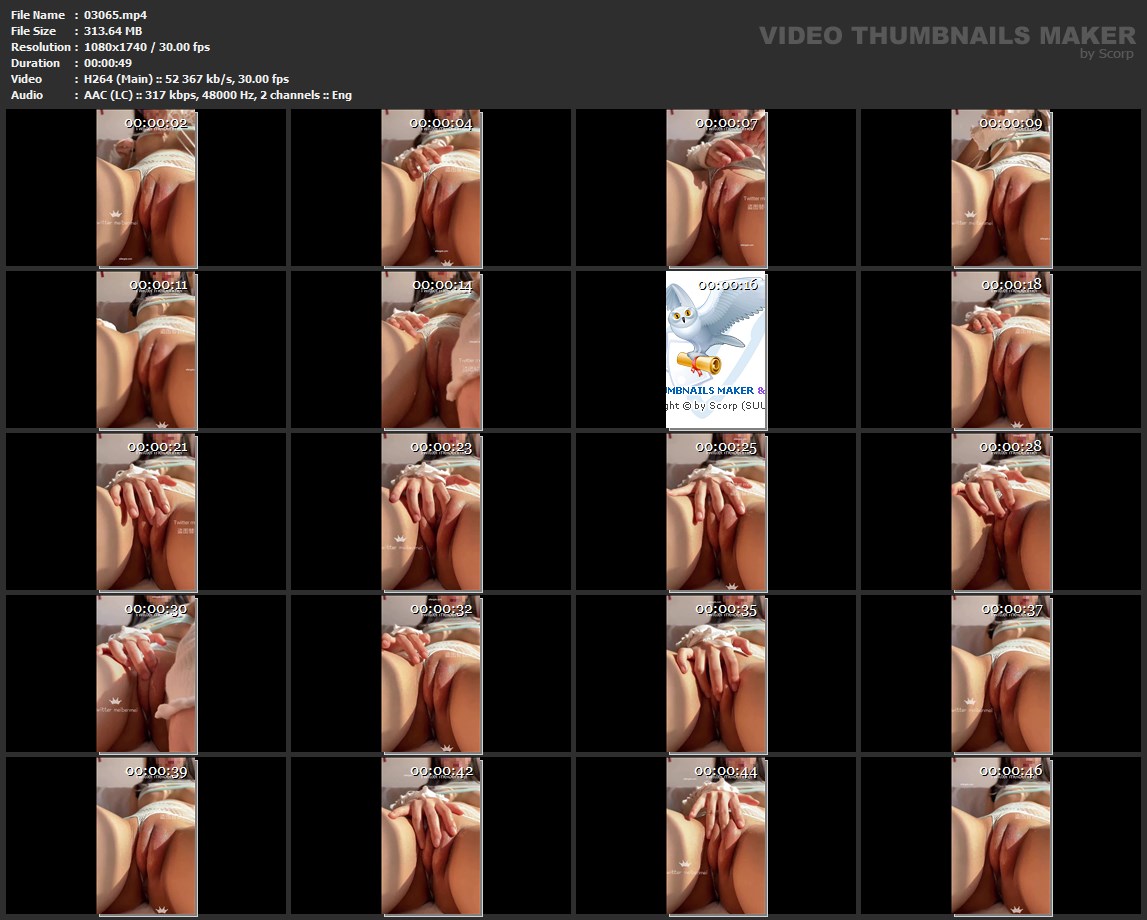Open the thumbnail stamped 00:00:02
The width and height of the screenshot is (1147, 920).
[146, 188]
